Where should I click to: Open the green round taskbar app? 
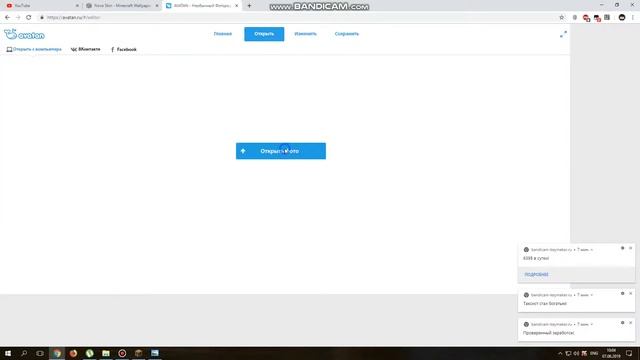(x=90, y=353)
